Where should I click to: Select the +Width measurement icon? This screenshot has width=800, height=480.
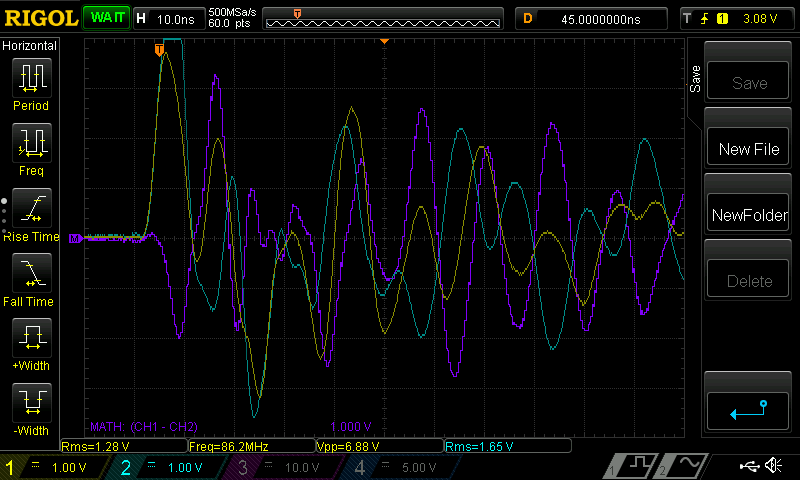click(32, 338)
